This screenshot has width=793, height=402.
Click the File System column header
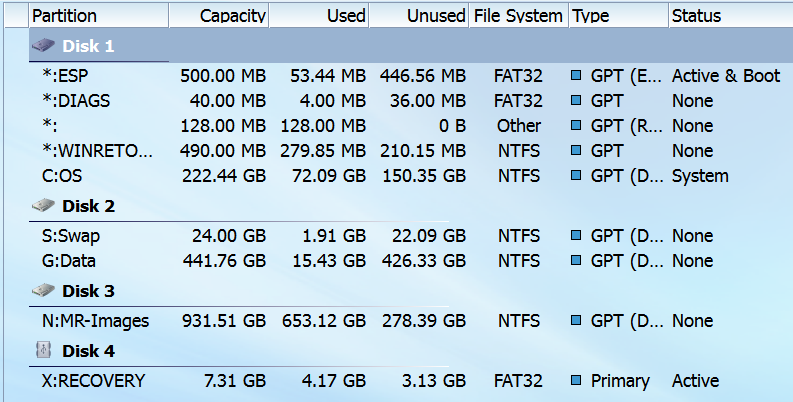(518, 16)
